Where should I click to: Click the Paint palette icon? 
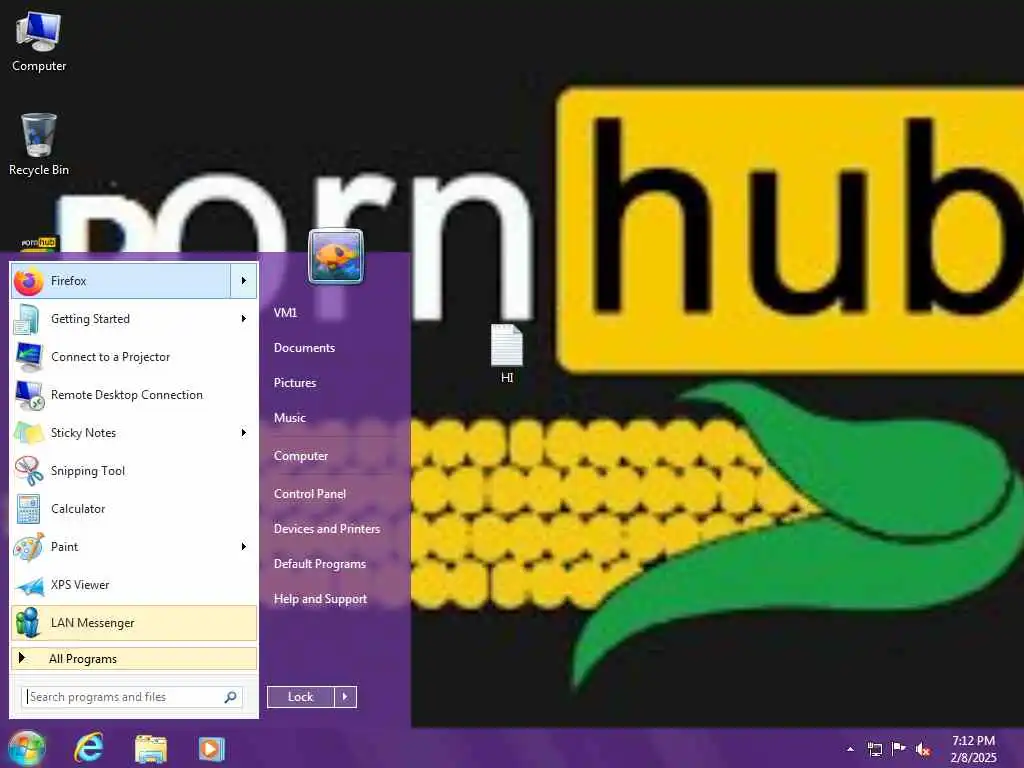(29, 547)
